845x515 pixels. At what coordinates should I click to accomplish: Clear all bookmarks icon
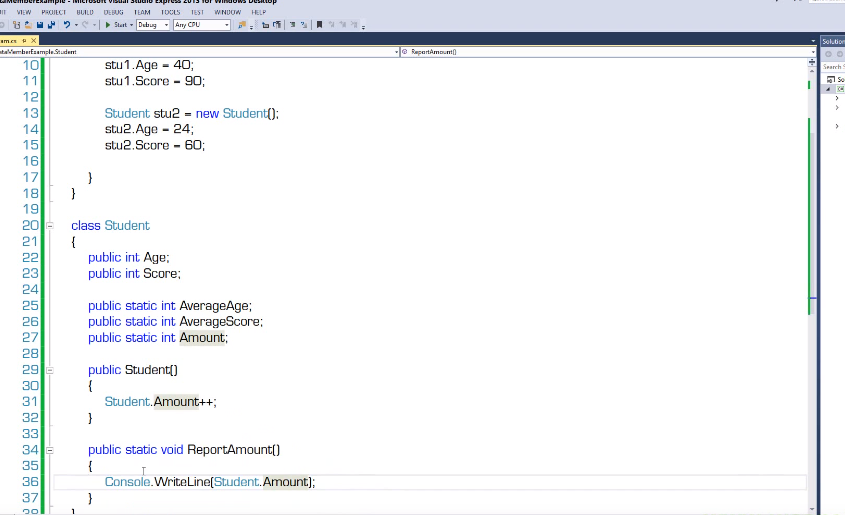point(354,25)
